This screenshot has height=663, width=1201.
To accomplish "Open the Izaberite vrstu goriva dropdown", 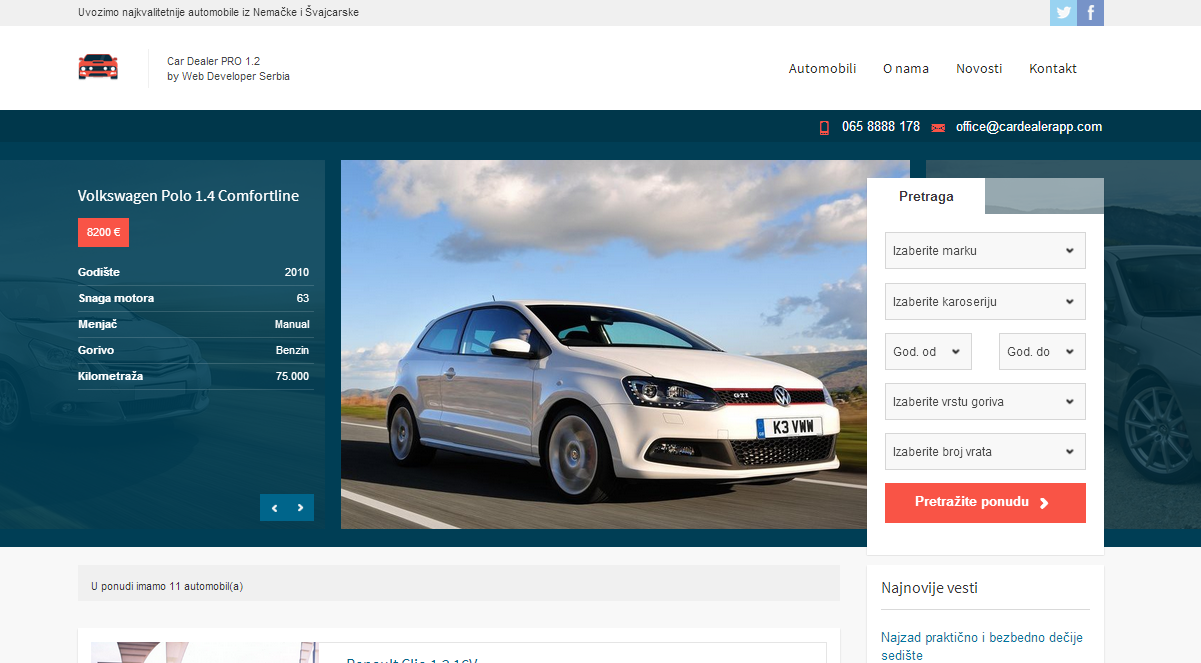I will pos(985,401).
